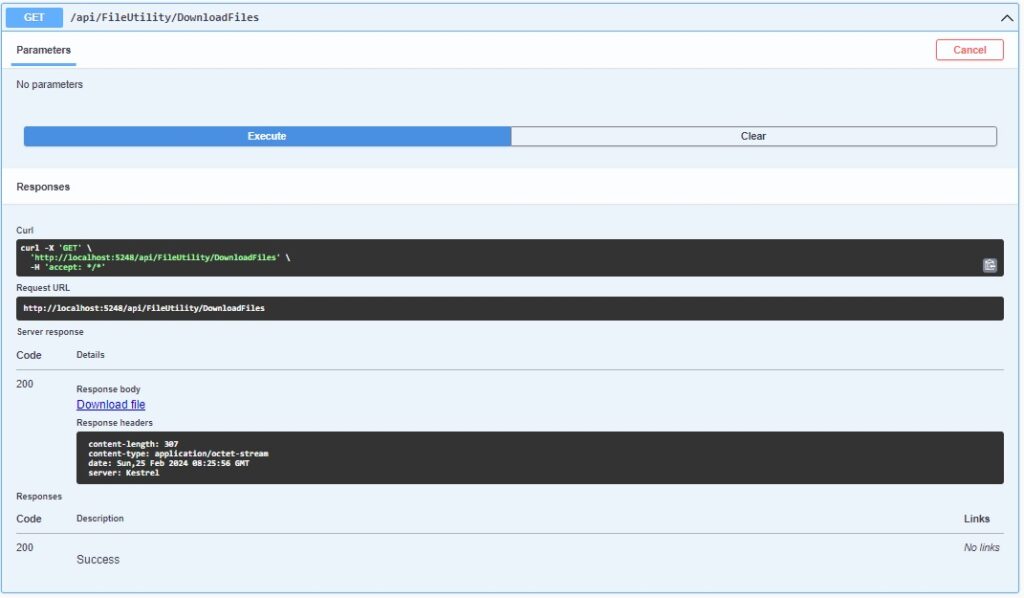Click the Description column header

pyautogui.click(x=100, y=519)
